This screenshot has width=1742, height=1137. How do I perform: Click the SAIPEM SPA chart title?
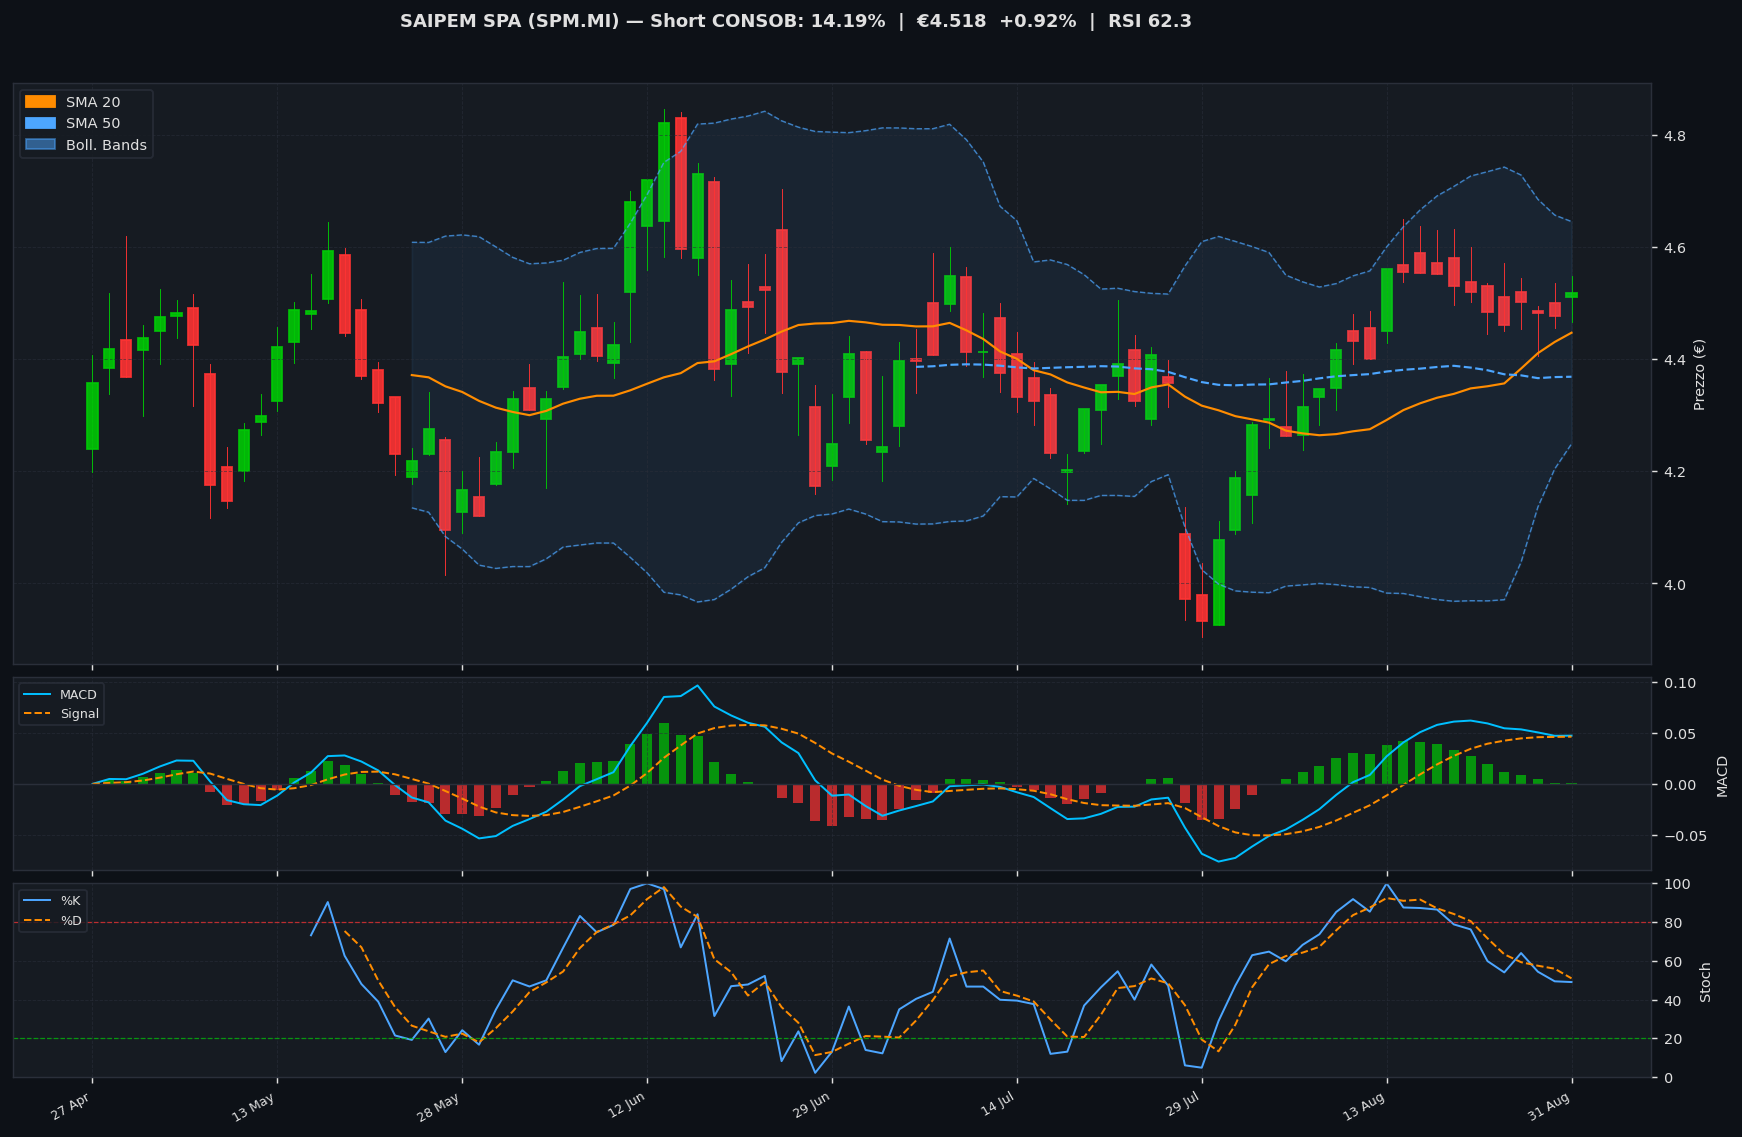(796, 21)
